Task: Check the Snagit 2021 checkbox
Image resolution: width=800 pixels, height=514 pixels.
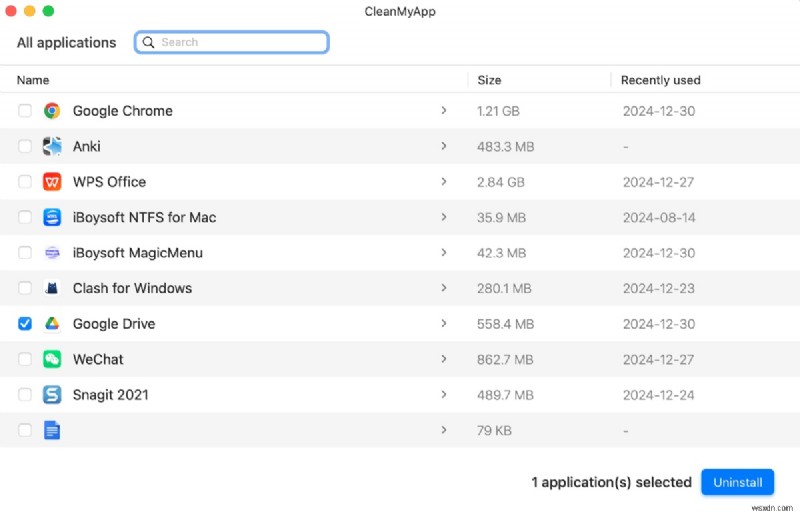Action: tap(24, 395)
